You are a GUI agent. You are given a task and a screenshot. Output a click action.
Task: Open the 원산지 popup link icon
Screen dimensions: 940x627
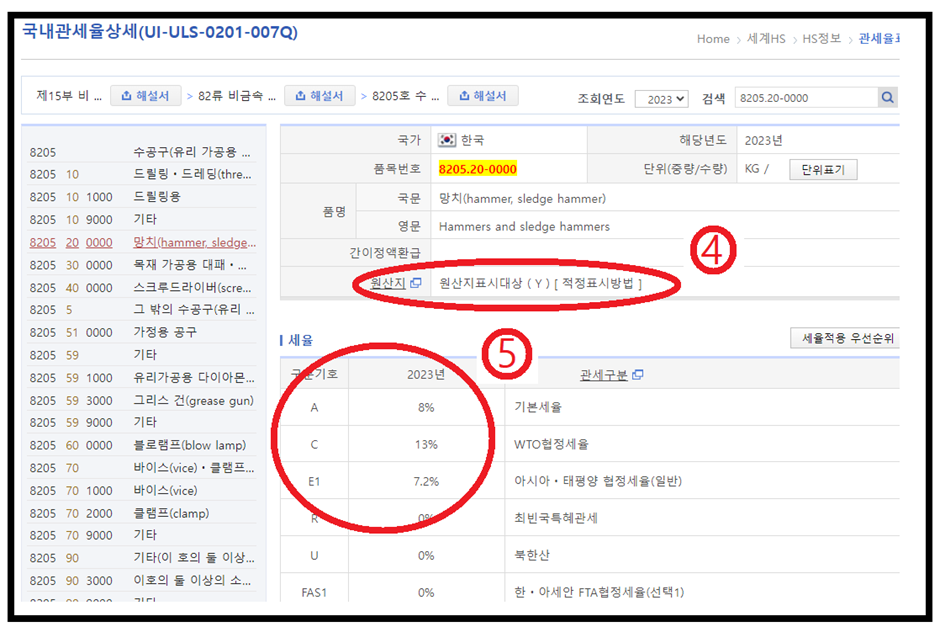pos(415,282)
